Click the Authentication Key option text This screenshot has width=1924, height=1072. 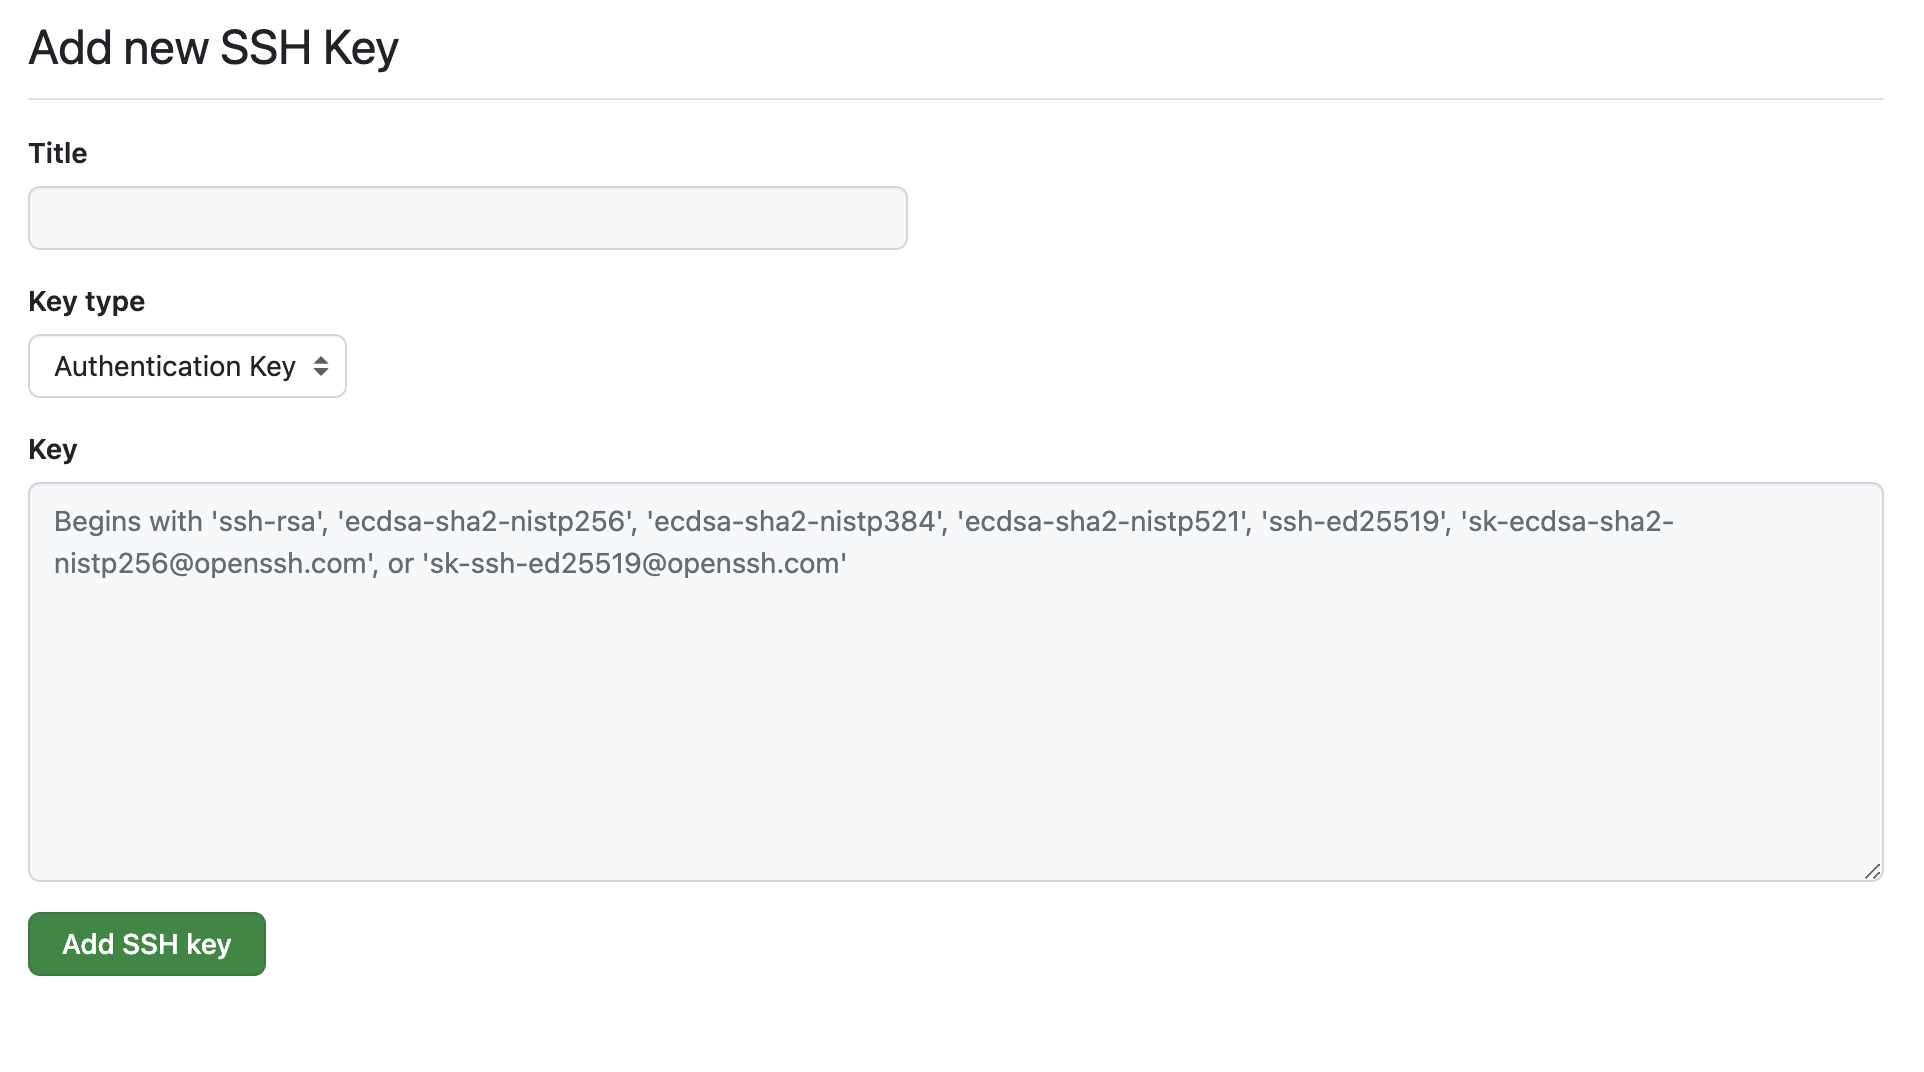coord(175,366)
